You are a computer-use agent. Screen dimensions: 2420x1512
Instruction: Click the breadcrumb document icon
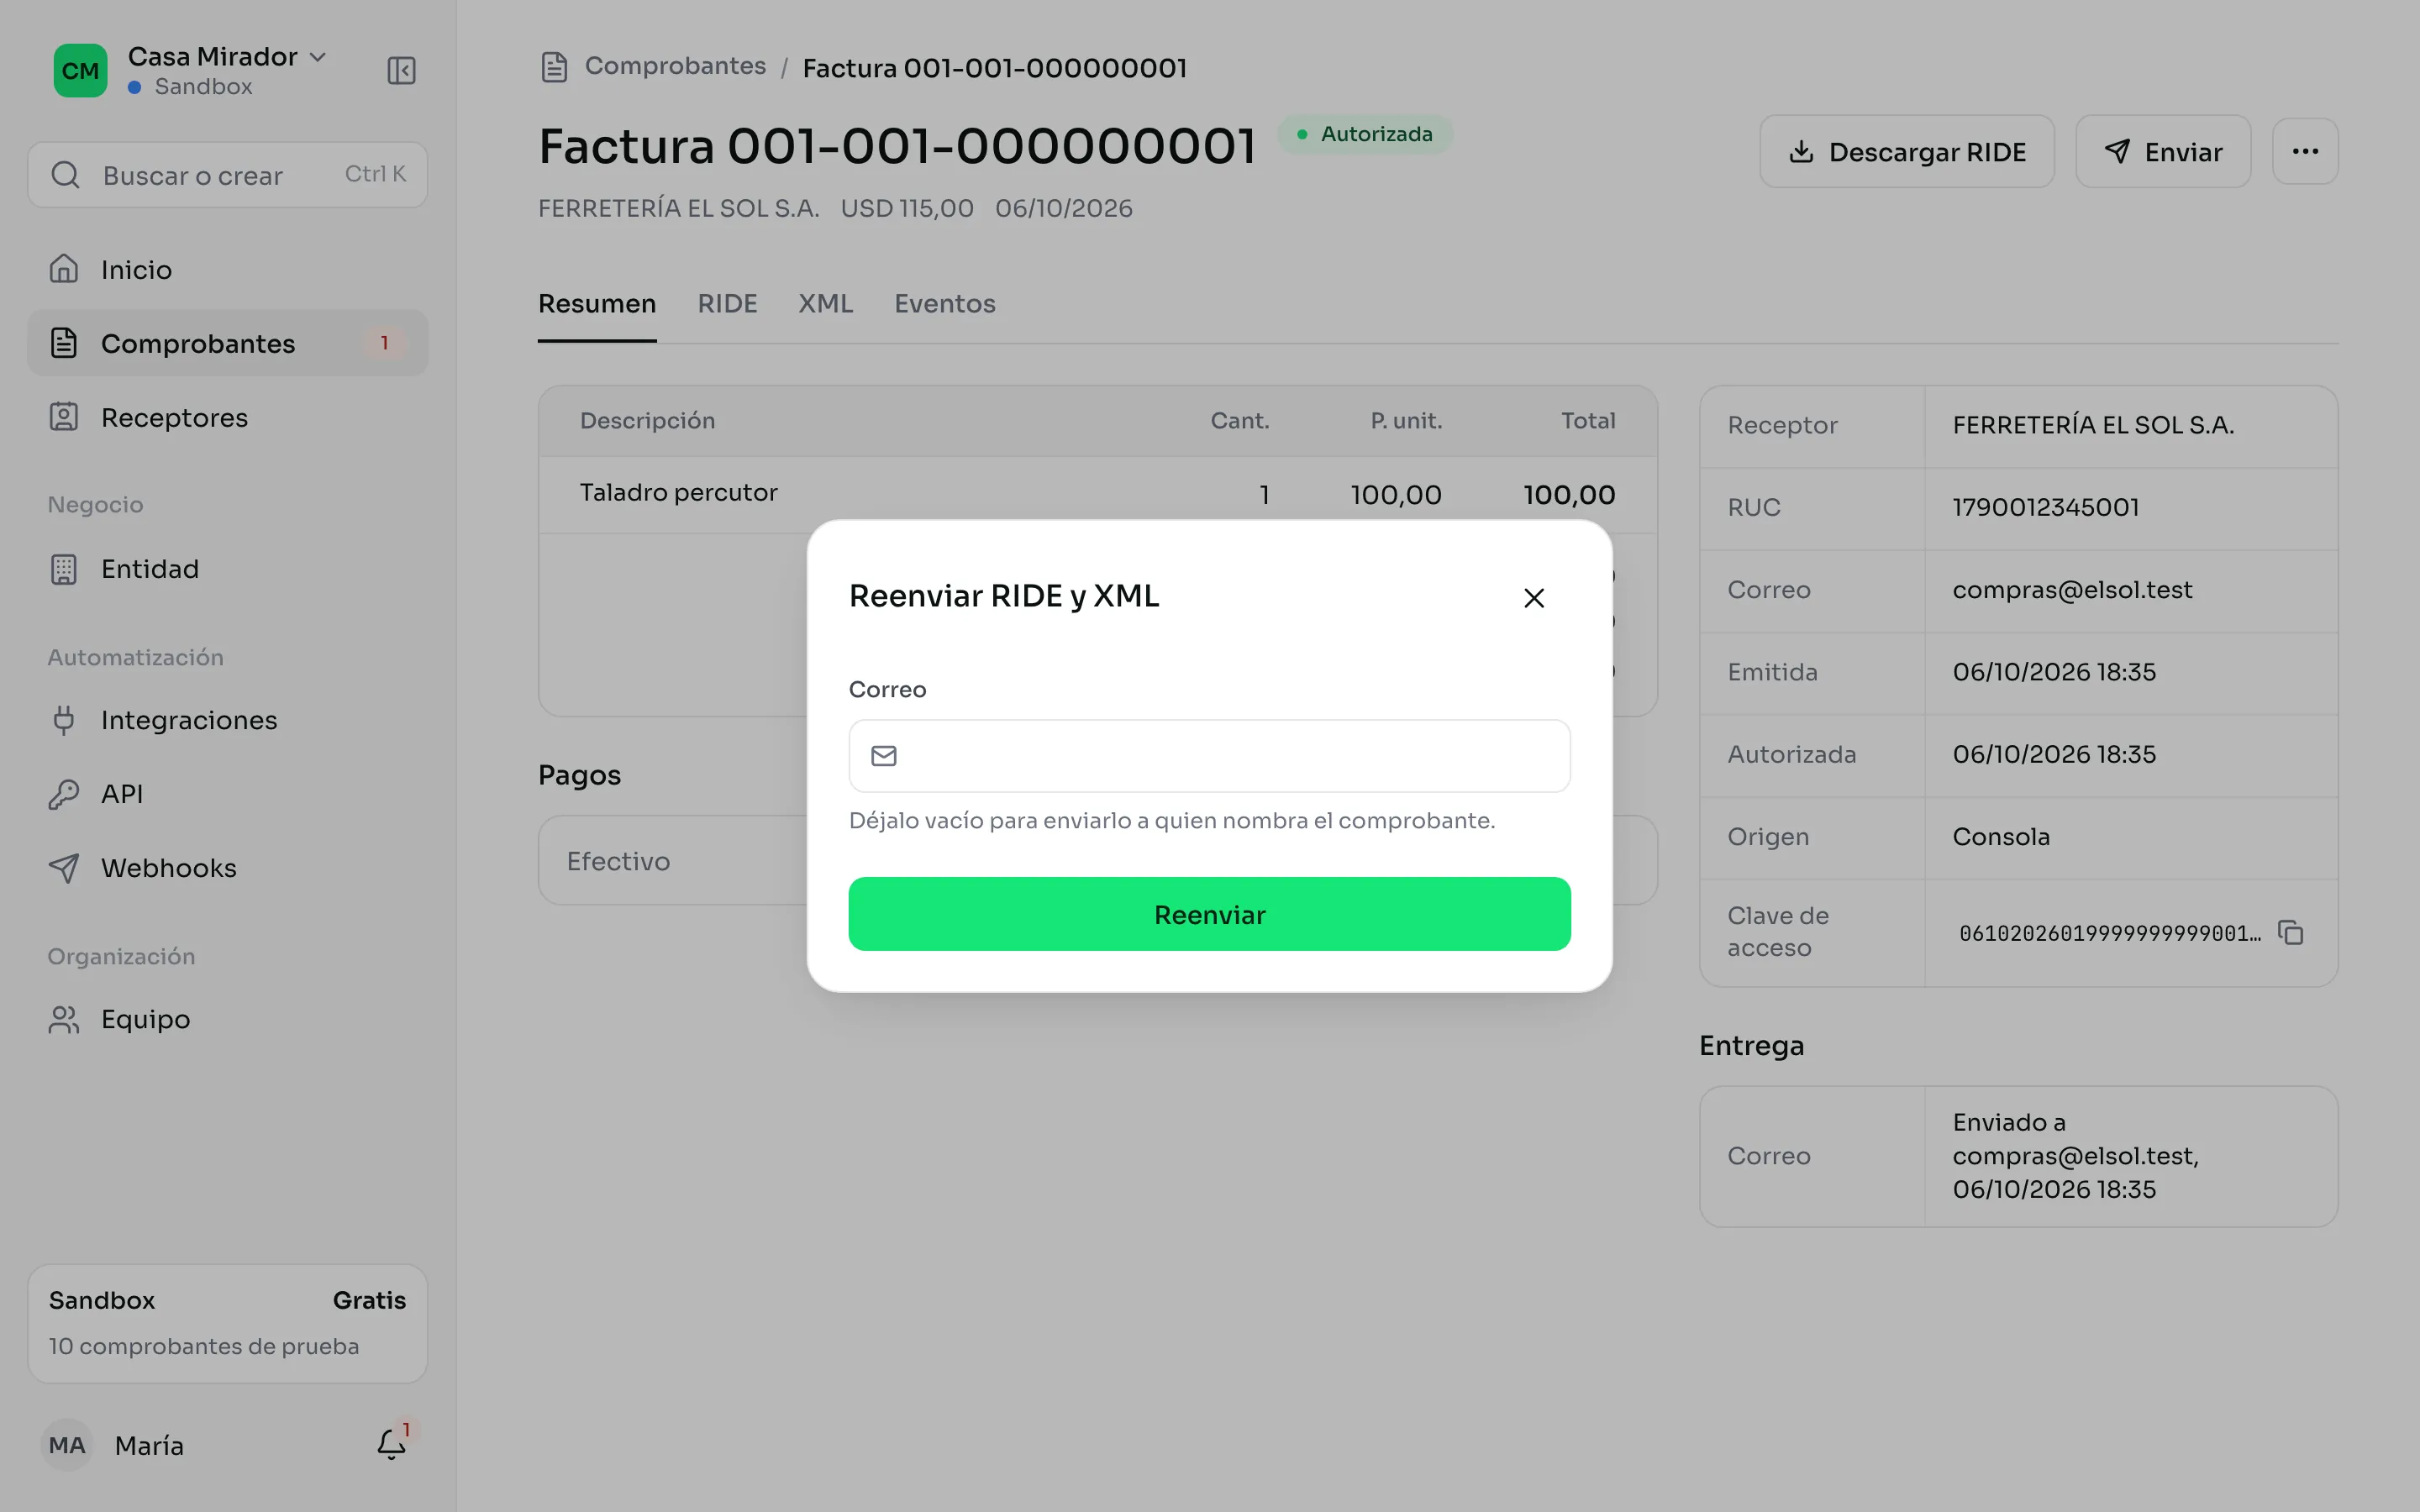(x=554, y=67)
